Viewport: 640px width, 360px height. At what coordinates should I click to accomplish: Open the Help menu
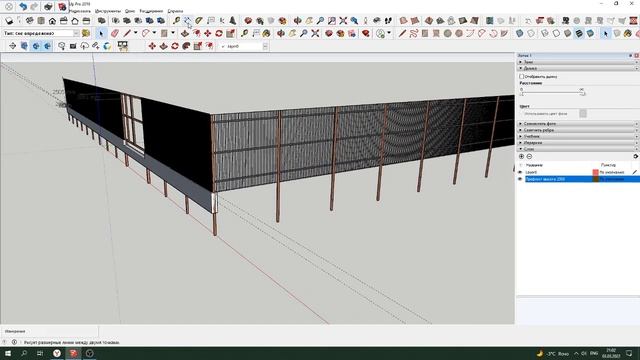175,11
